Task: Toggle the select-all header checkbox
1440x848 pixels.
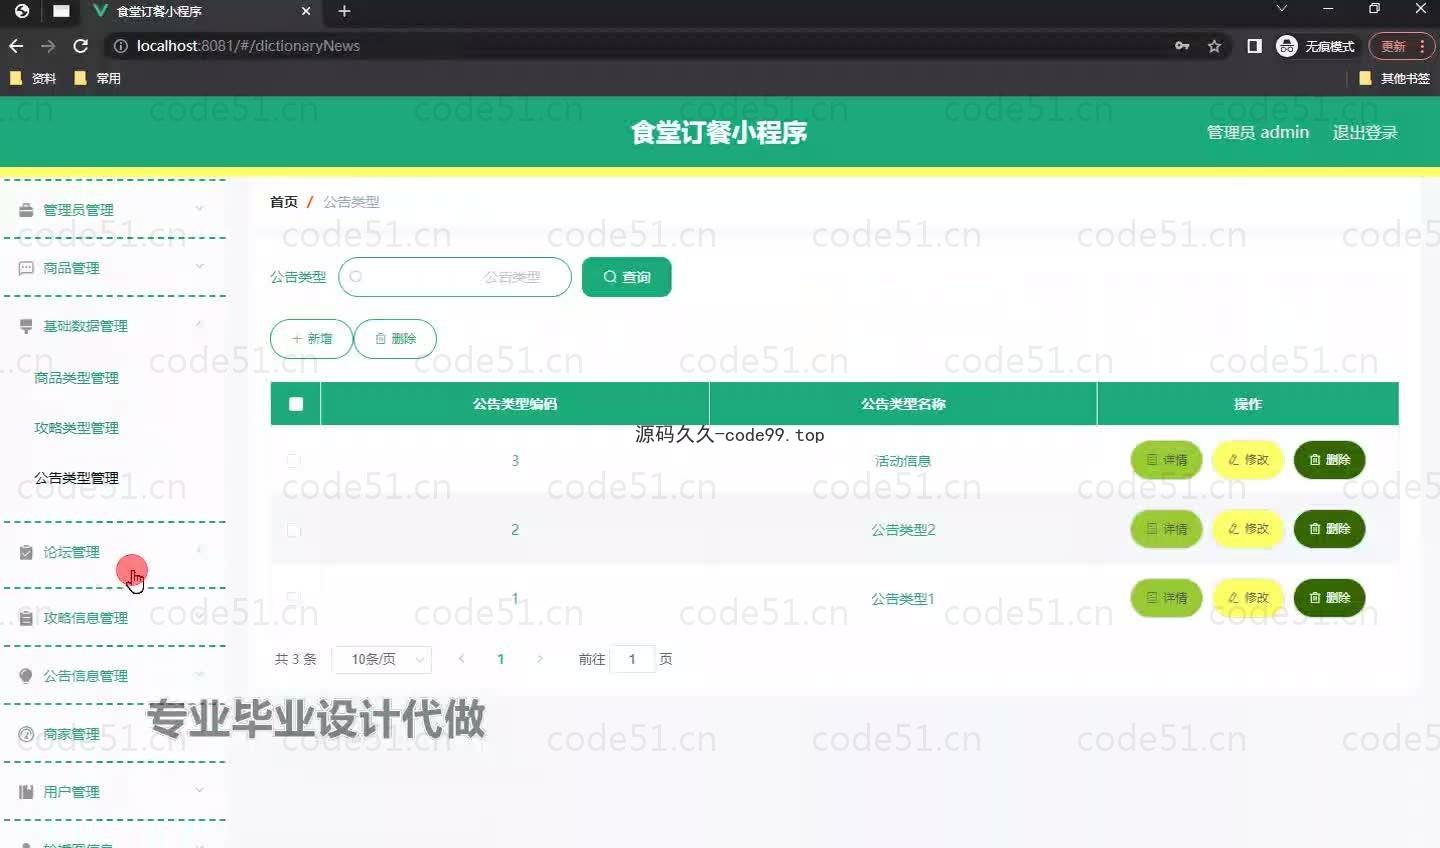Action: click(x=295, y=404)
